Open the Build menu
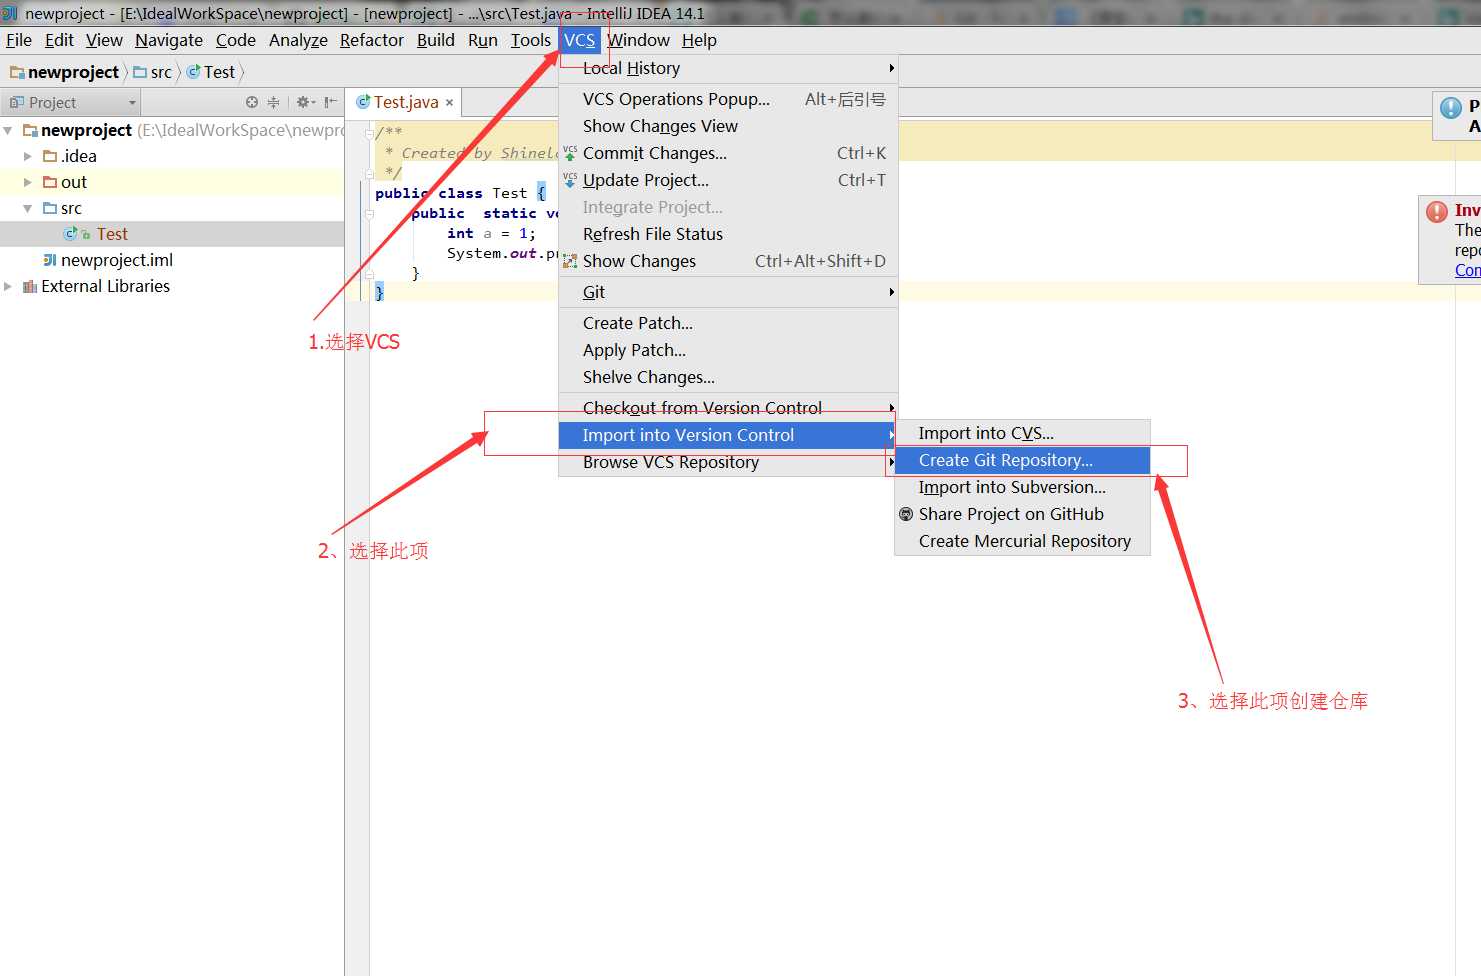 pyautogui.click(x=436, y=40)
